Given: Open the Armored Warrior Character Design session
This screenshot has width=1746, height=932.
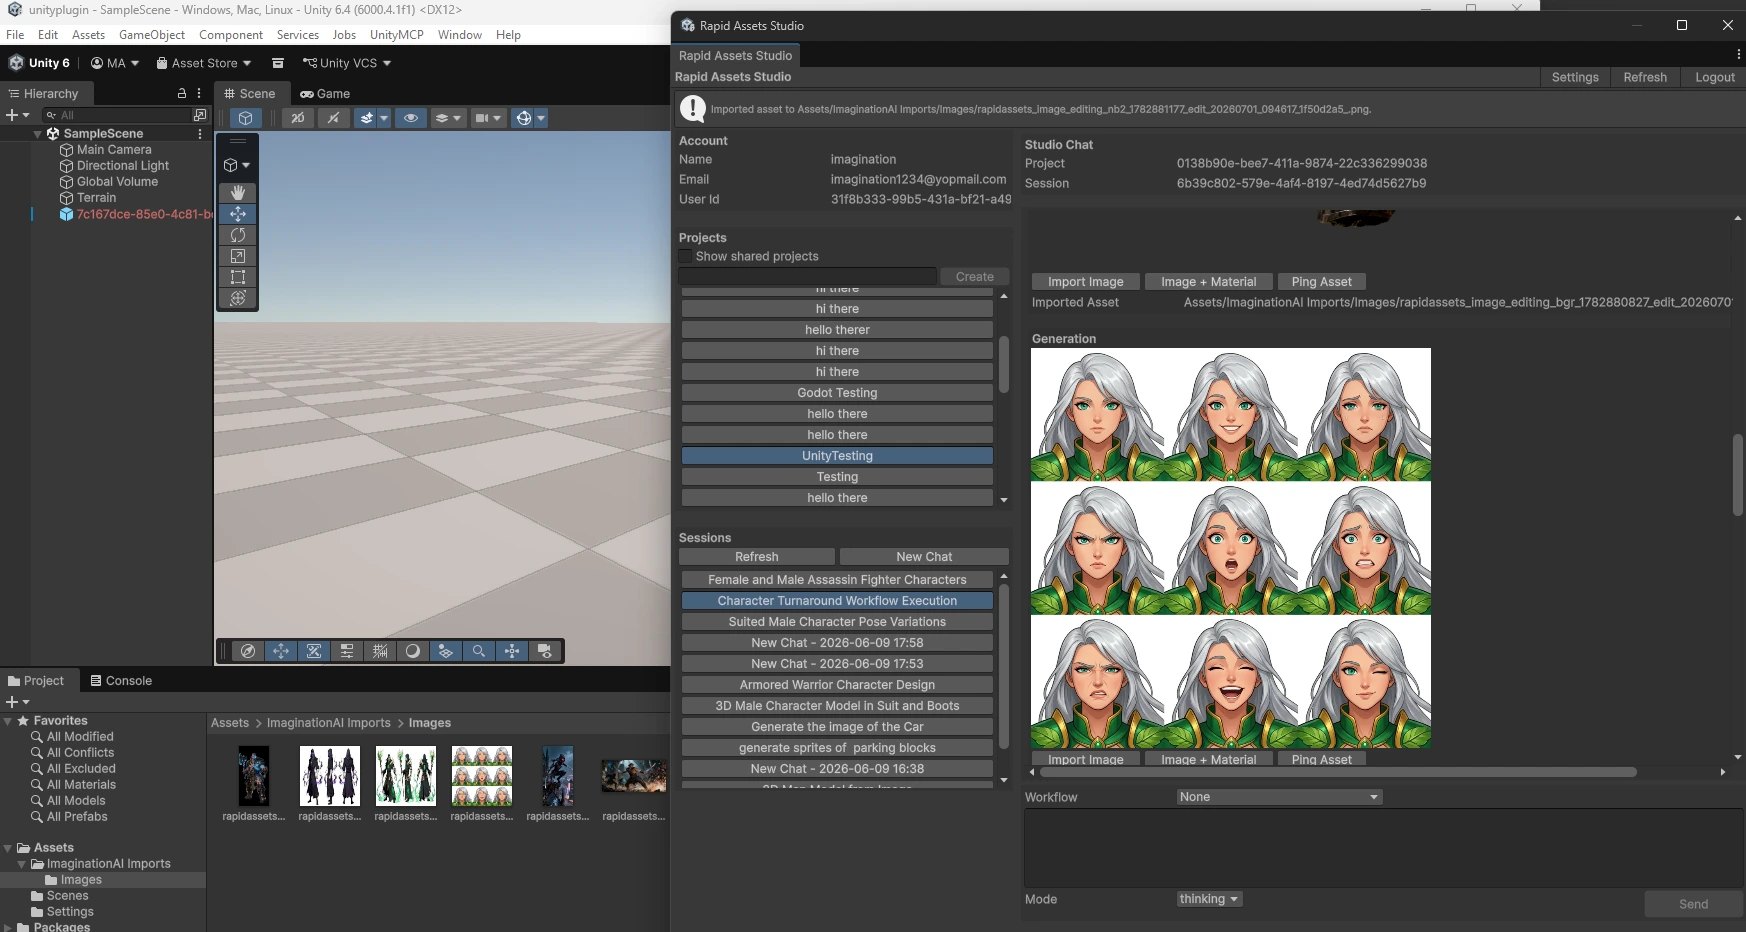Looking at the screenshot, I should 837,685.
